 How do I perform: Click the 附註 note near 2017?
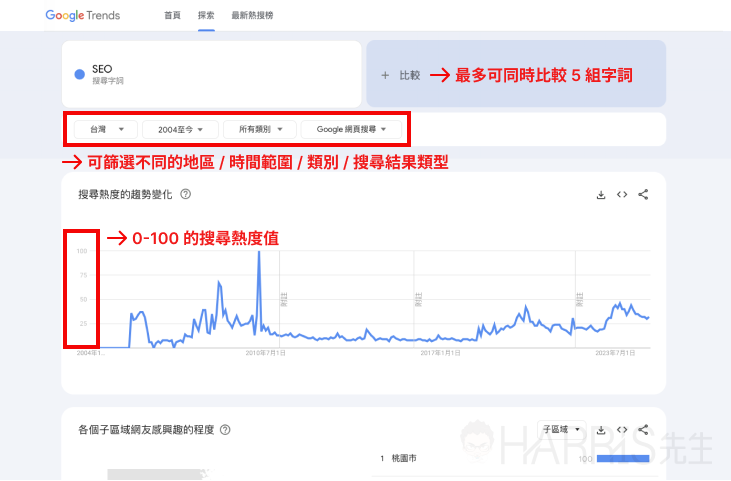[419, 299]
